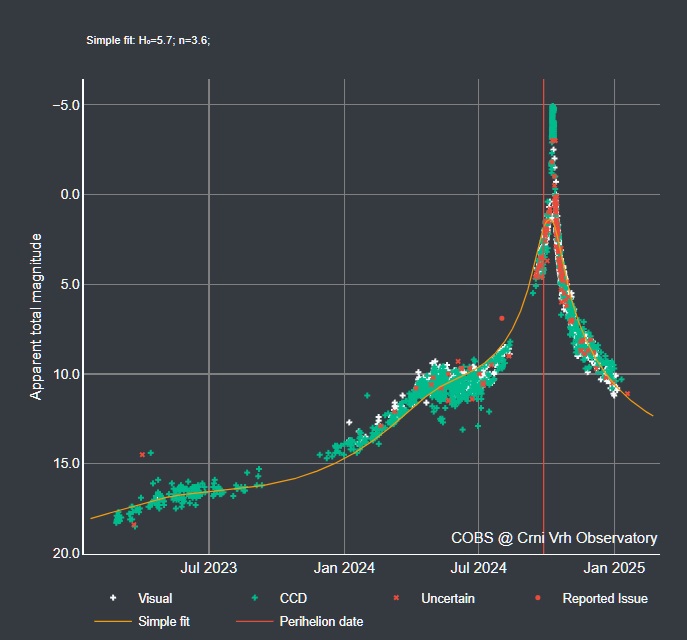Click the orange line sample beside Simple fit
The image size is (687, 640).
pos(113,621)
